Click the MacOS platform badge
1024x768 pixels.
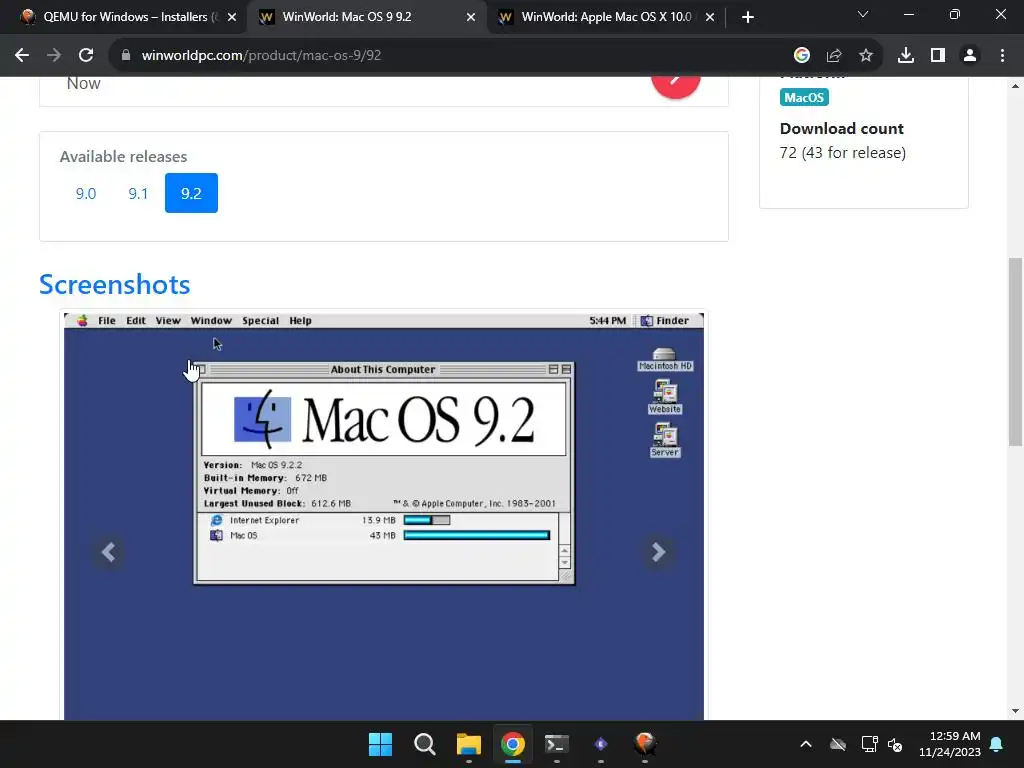[x=804, y=97]
